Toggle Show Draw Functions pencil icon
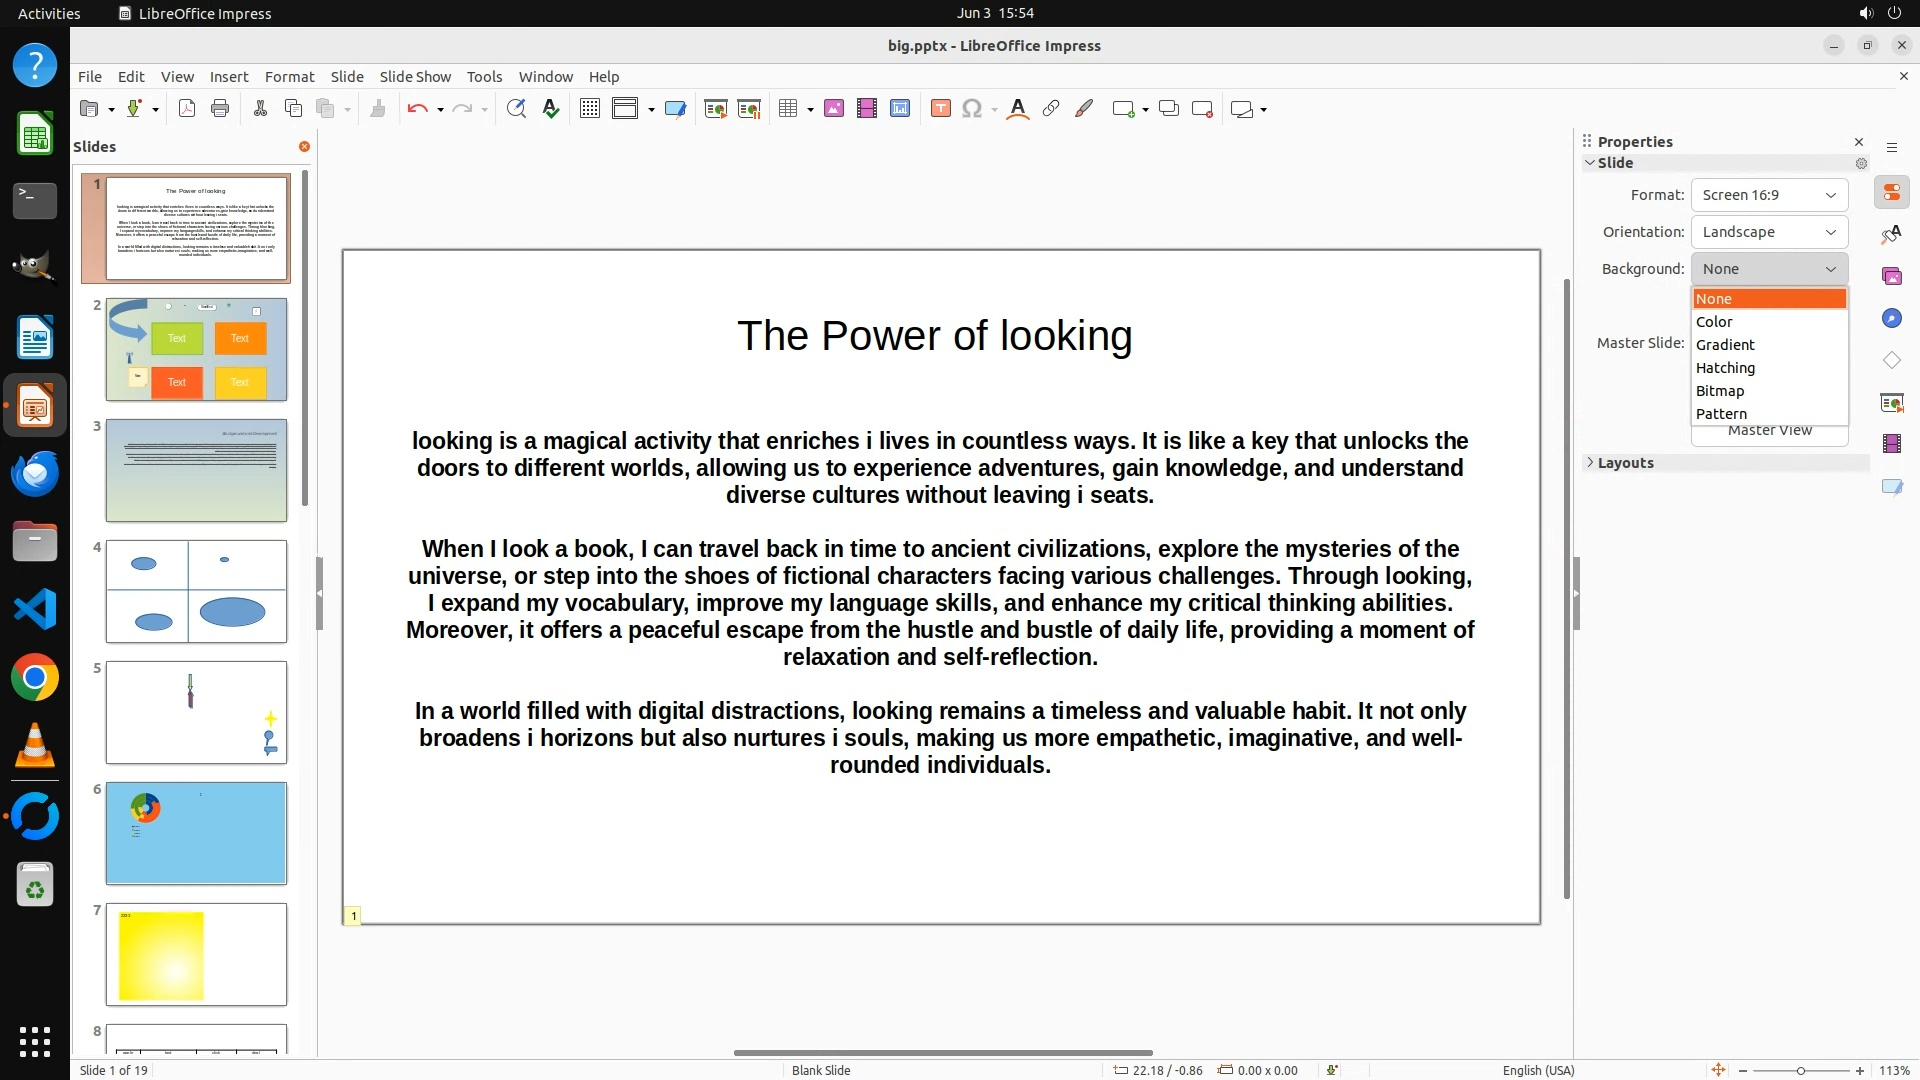 pos(1084,109)
